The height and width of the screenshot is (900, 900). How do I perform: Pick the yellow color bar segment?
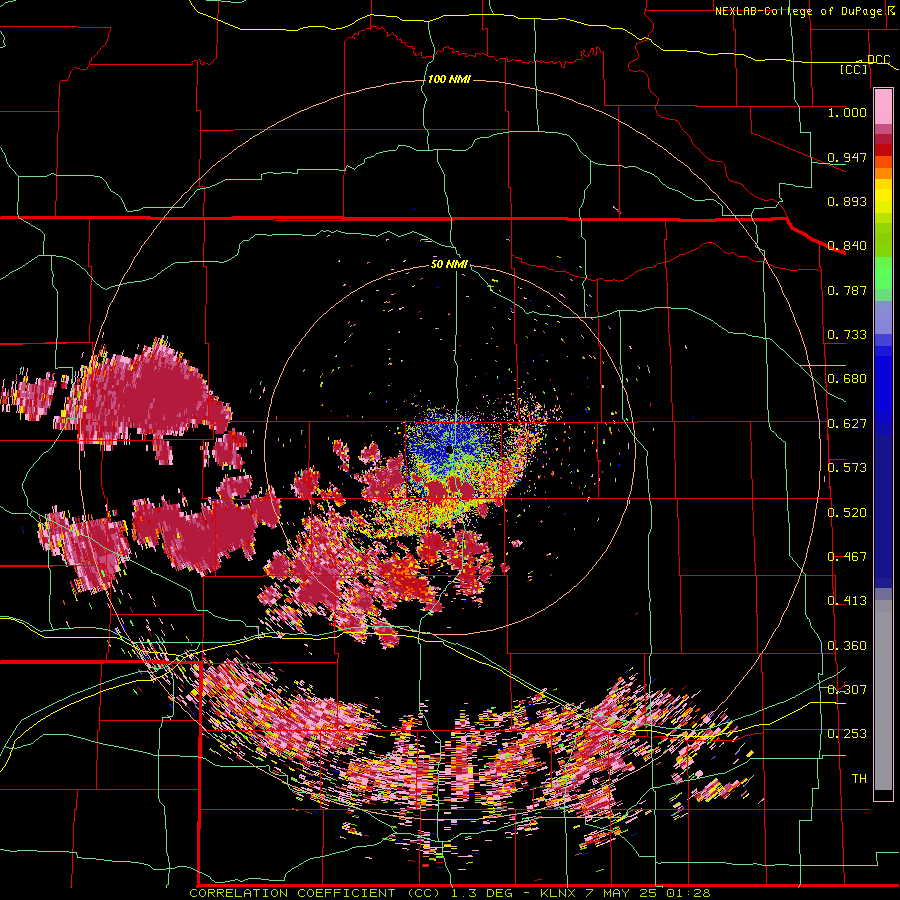(x=883, y=196)
